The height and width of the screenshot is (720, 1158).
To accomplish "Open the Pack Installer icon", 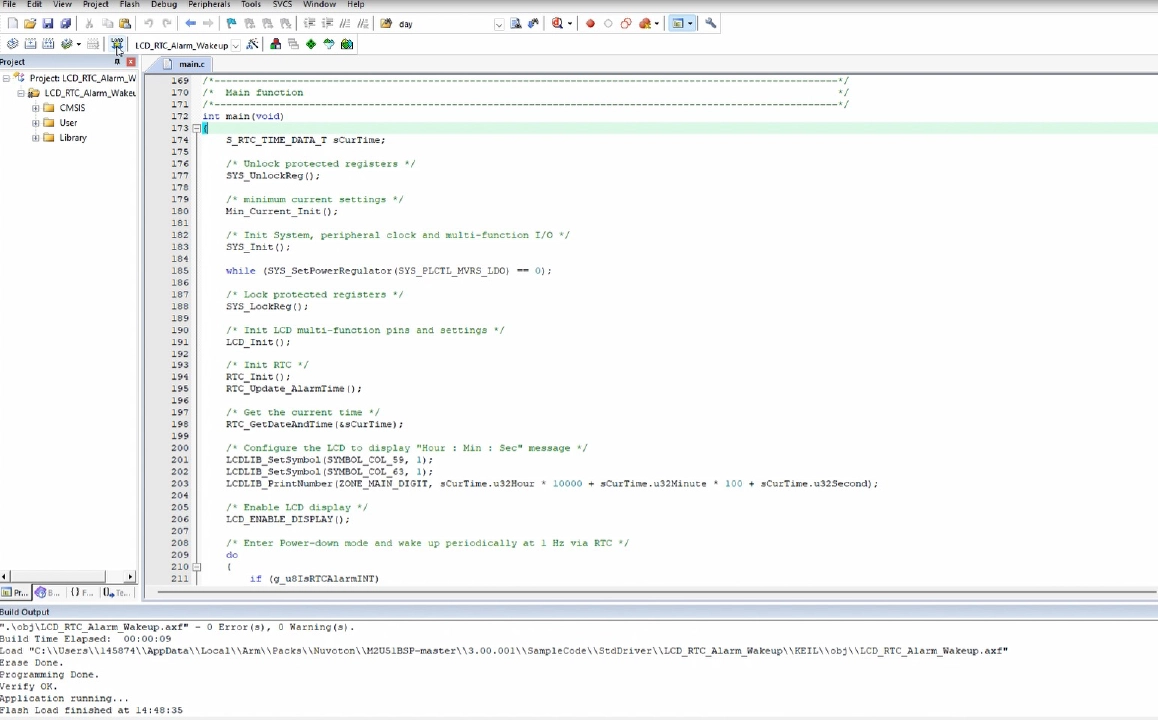I will [347, 44].
